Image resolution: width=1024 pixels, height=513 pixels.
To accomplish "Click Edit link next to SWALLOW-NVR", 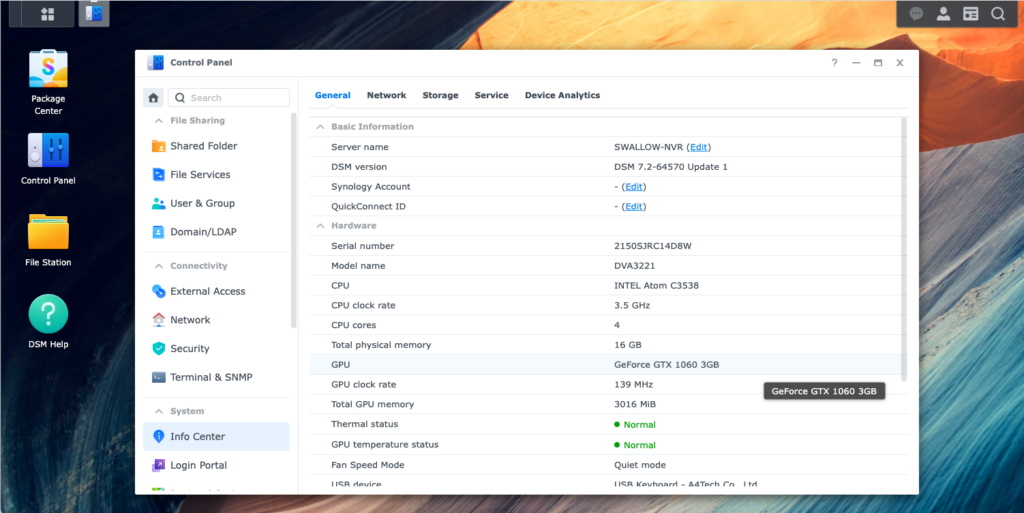I will [698, 147].
